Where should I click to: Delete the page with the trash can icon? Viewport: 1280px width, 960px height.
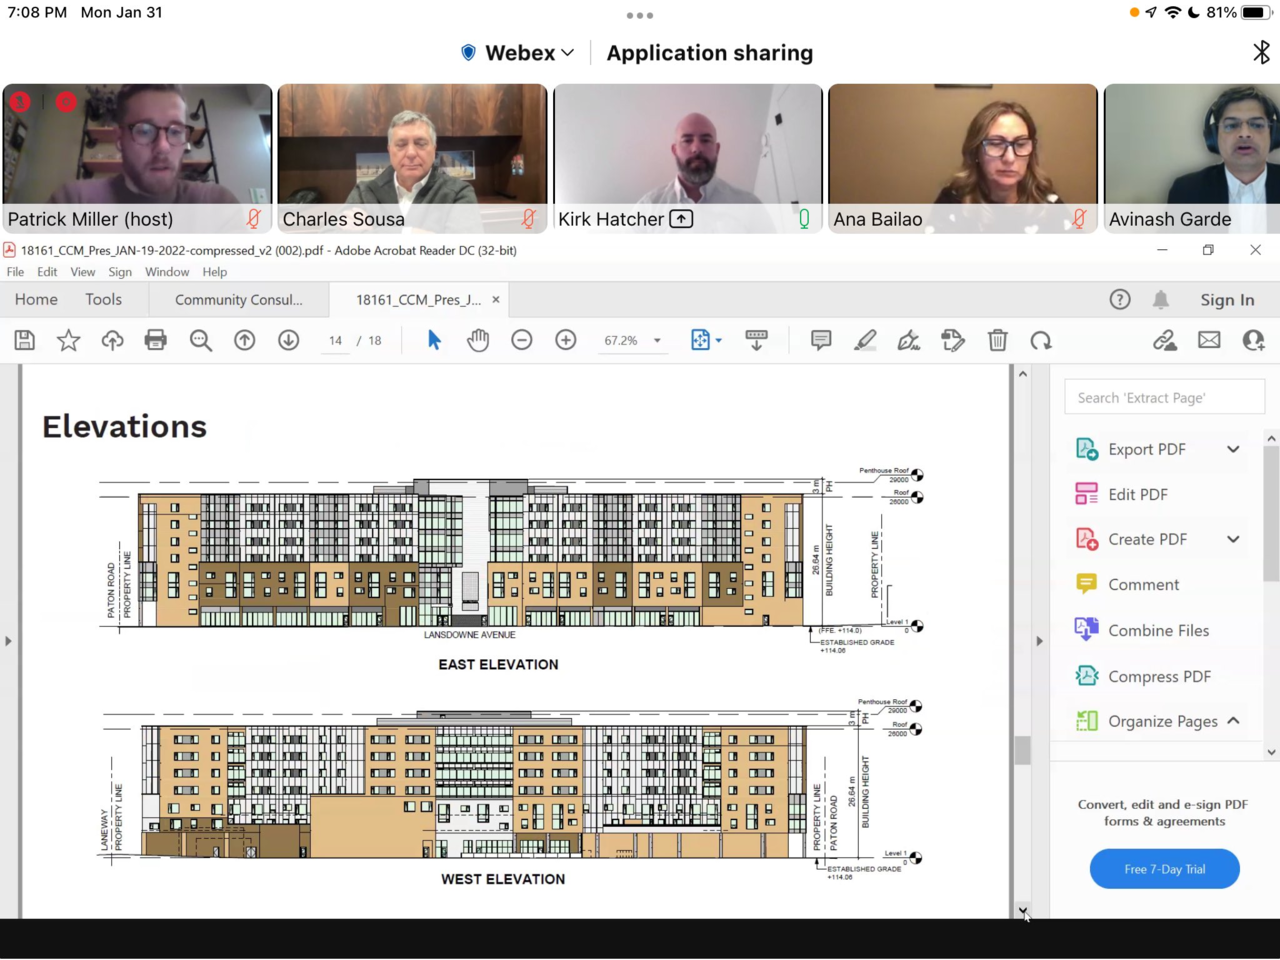pos(998,341)
